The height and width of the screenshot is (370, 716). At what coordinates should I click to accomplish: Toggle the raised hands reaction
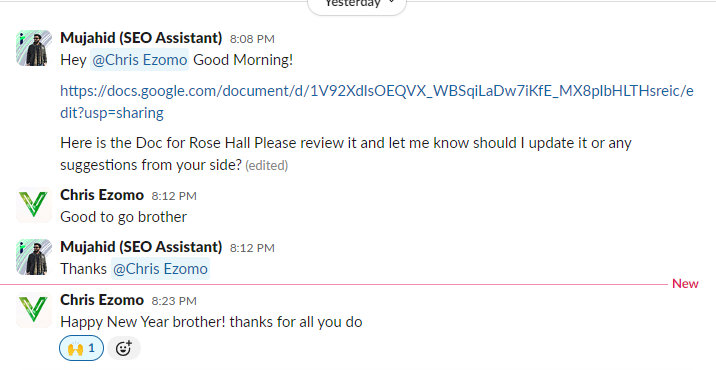[82, 348]
